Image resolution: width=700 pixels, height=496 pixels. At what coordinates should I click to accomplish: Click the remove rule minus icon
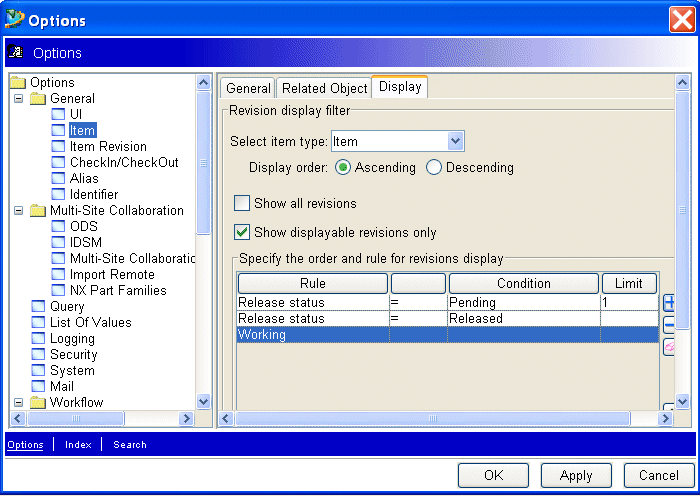[668, 324]
